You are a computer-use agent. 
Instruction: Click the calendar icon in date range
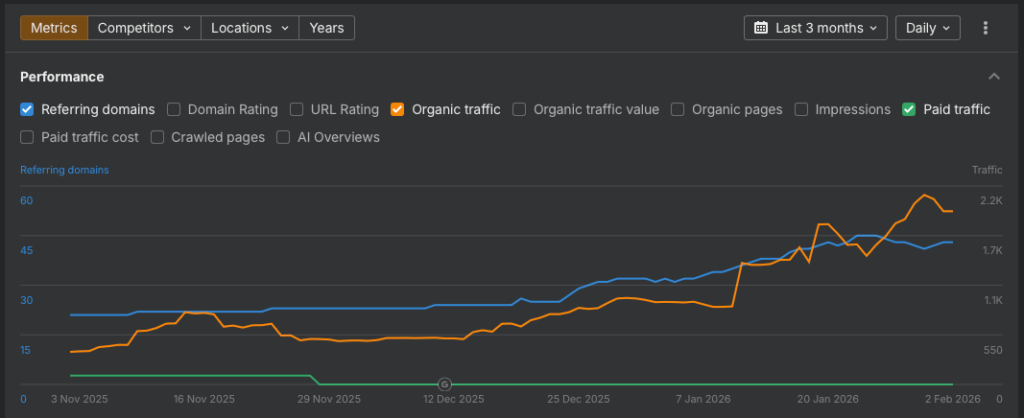coord(760,28)
